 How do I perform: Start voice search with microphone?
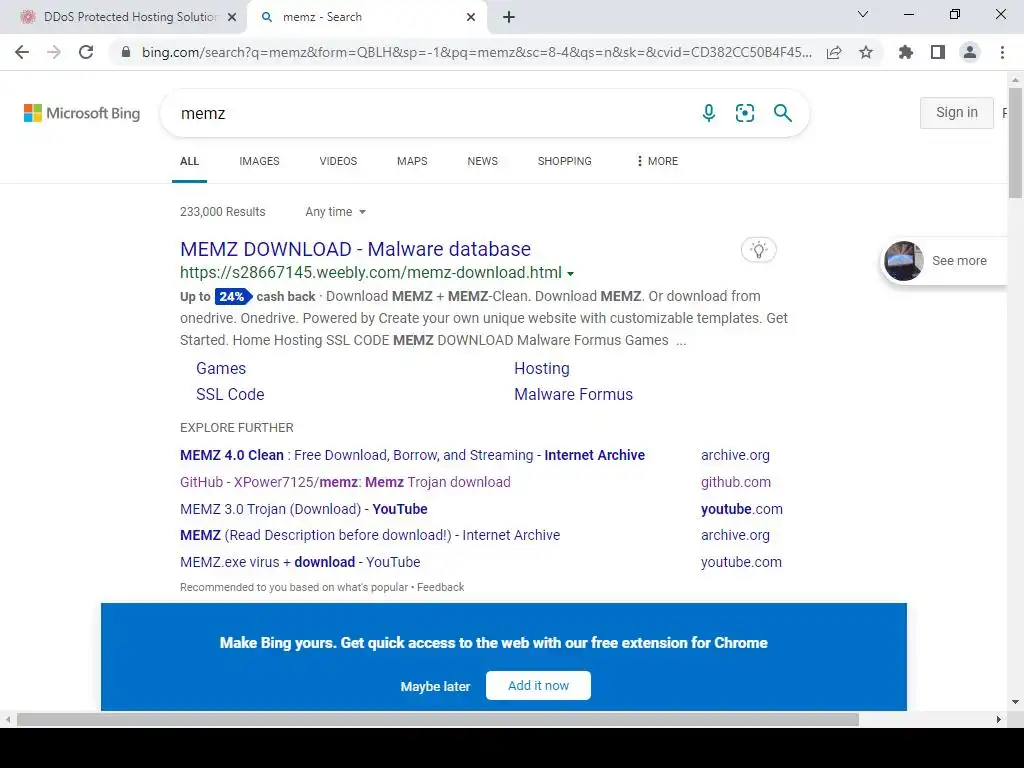coord(709,113)
